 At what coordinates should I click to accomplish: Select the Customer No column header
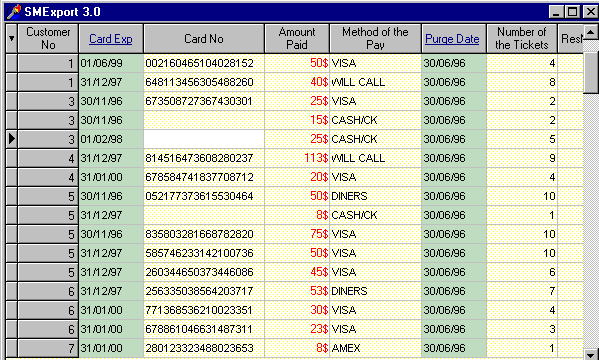pyautogui.click(x=48, y=38)
